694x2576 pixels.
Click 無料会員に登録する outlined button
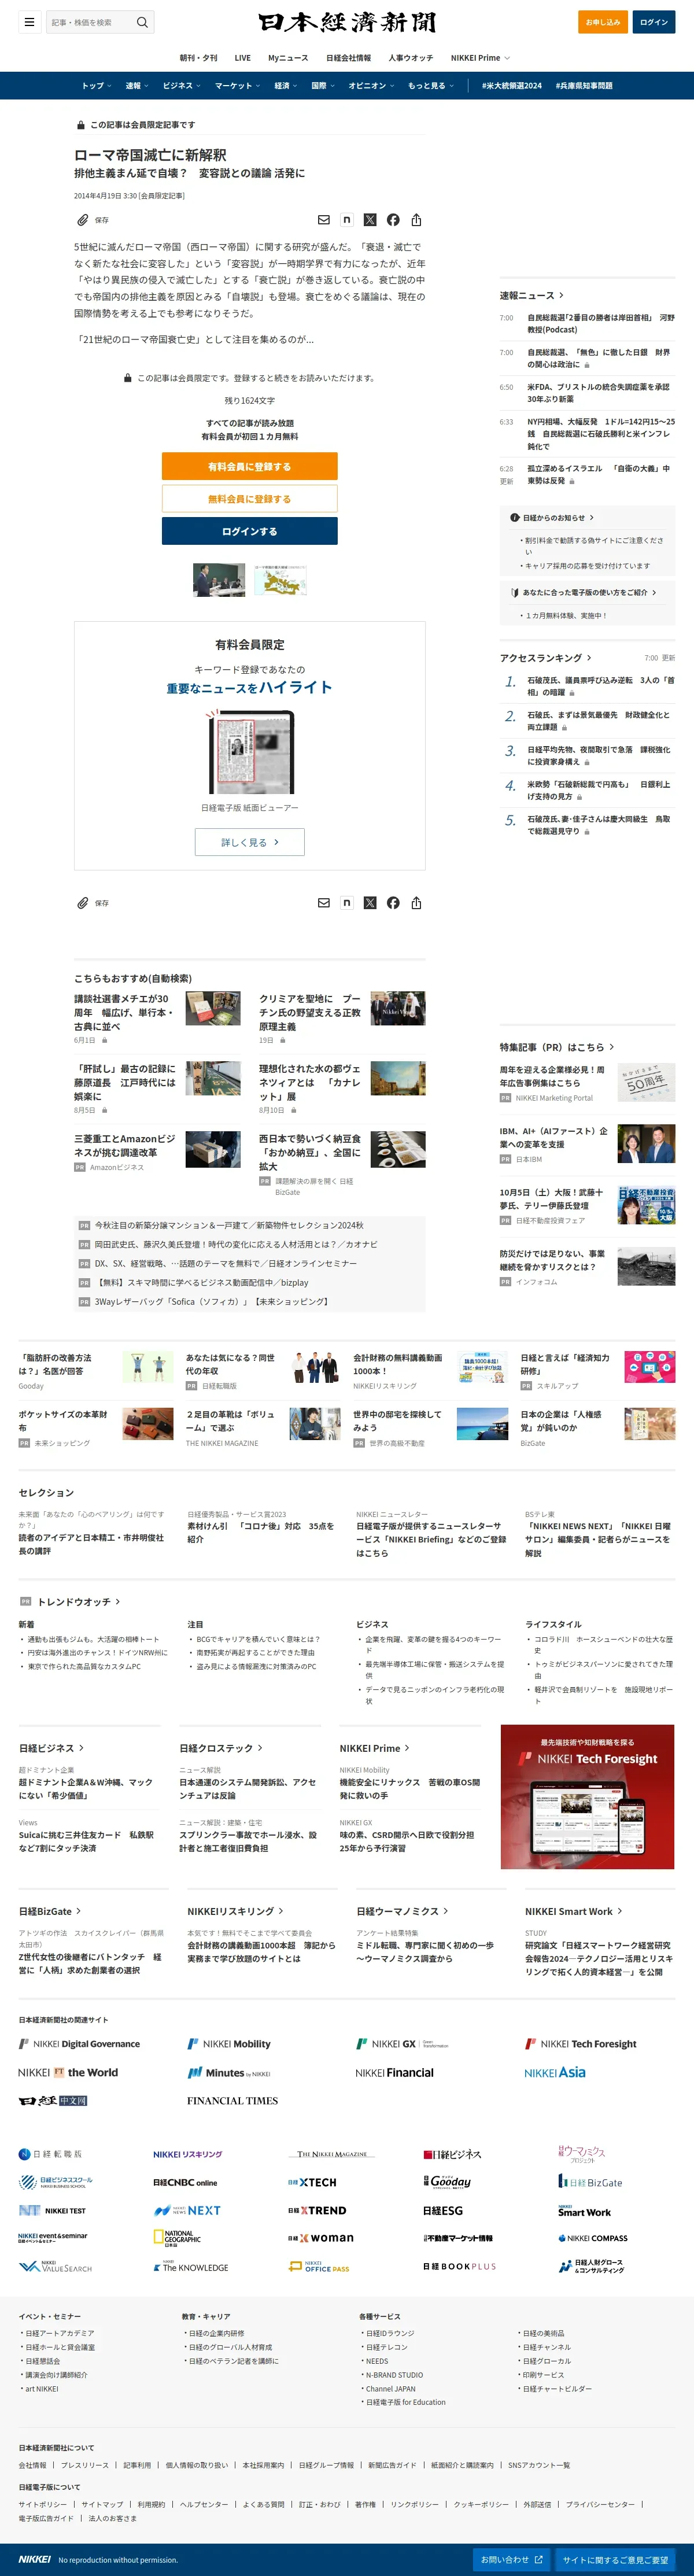point(249,499)
